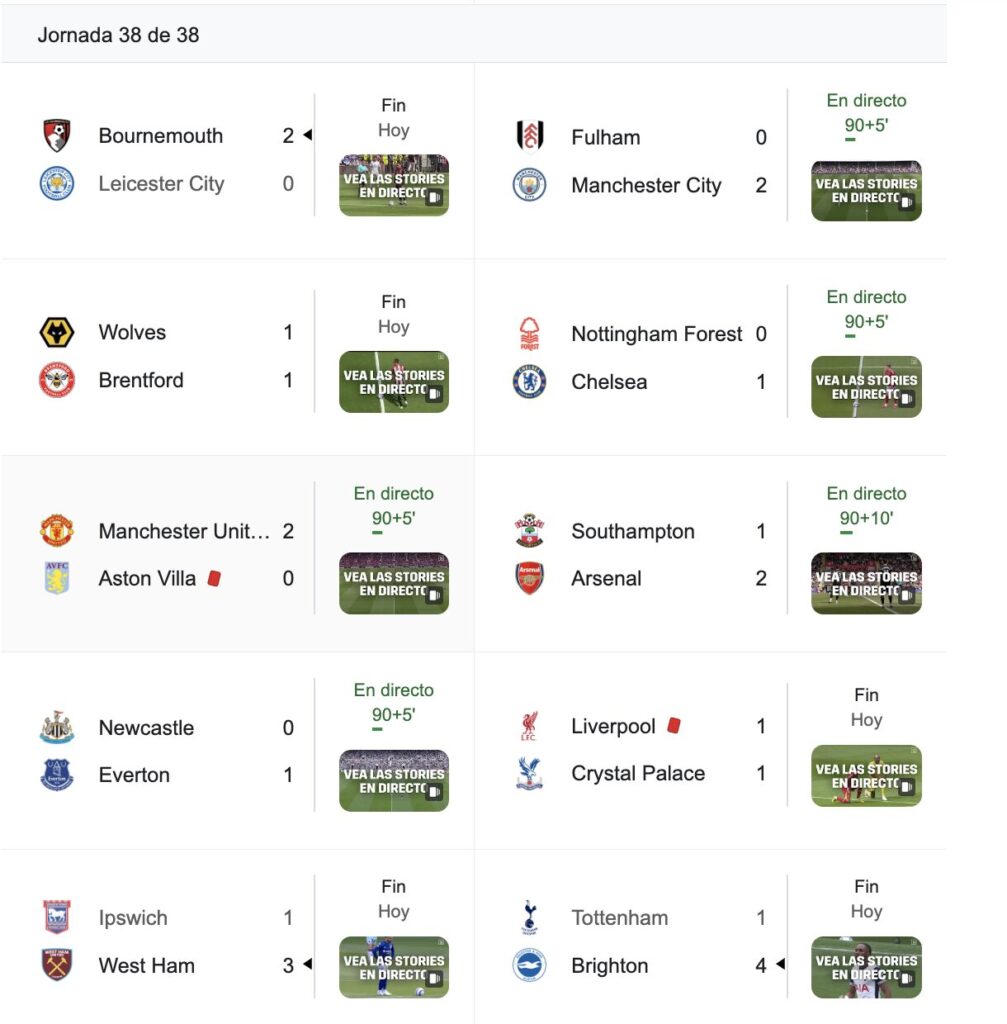Click Aston Villa's red card indicator
This screenshot has width=1007, height=1024.
tap(214, 578)
